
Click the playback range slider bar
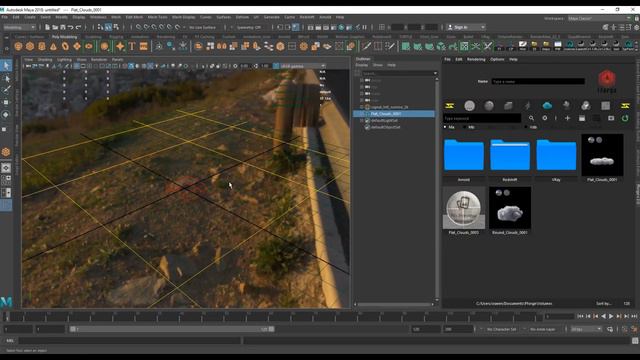[x=172, y=329]
